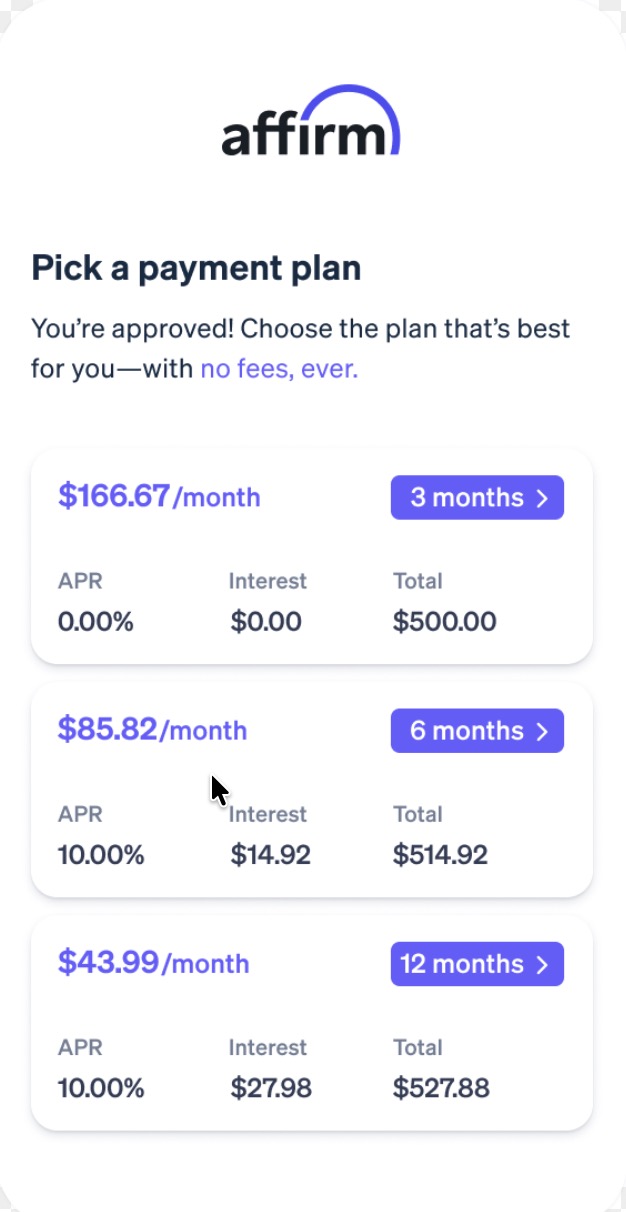Click the "Pick a payment plan" heading
Screen dimensions: 626x1212
point(196,268)
